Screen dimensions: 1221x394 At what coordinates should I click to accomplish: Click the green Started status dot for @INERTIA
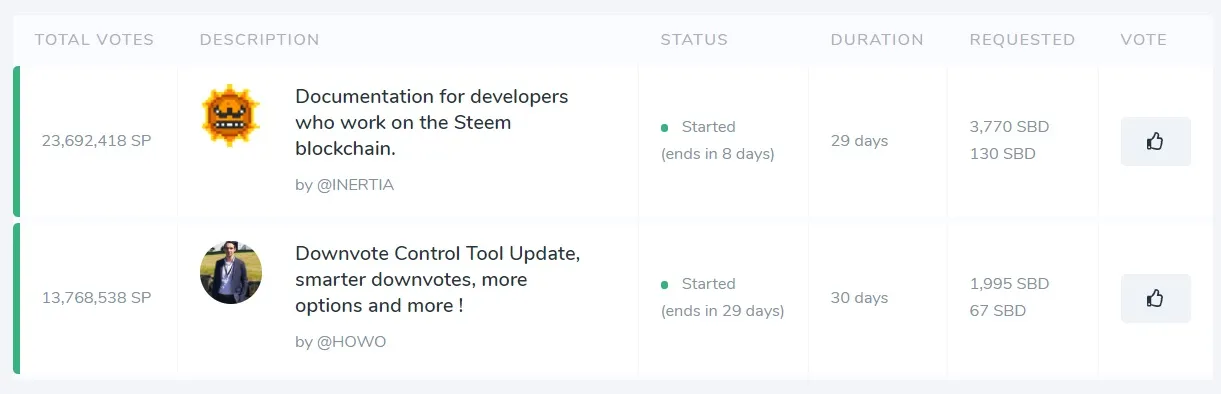(x=665, y=128)
